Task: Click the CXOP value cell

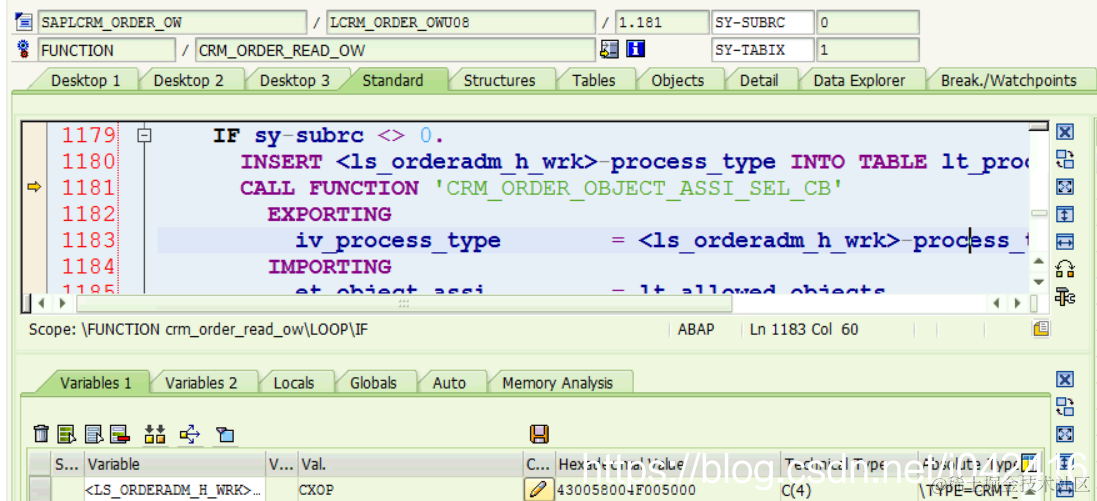Action: pos(411,489)
